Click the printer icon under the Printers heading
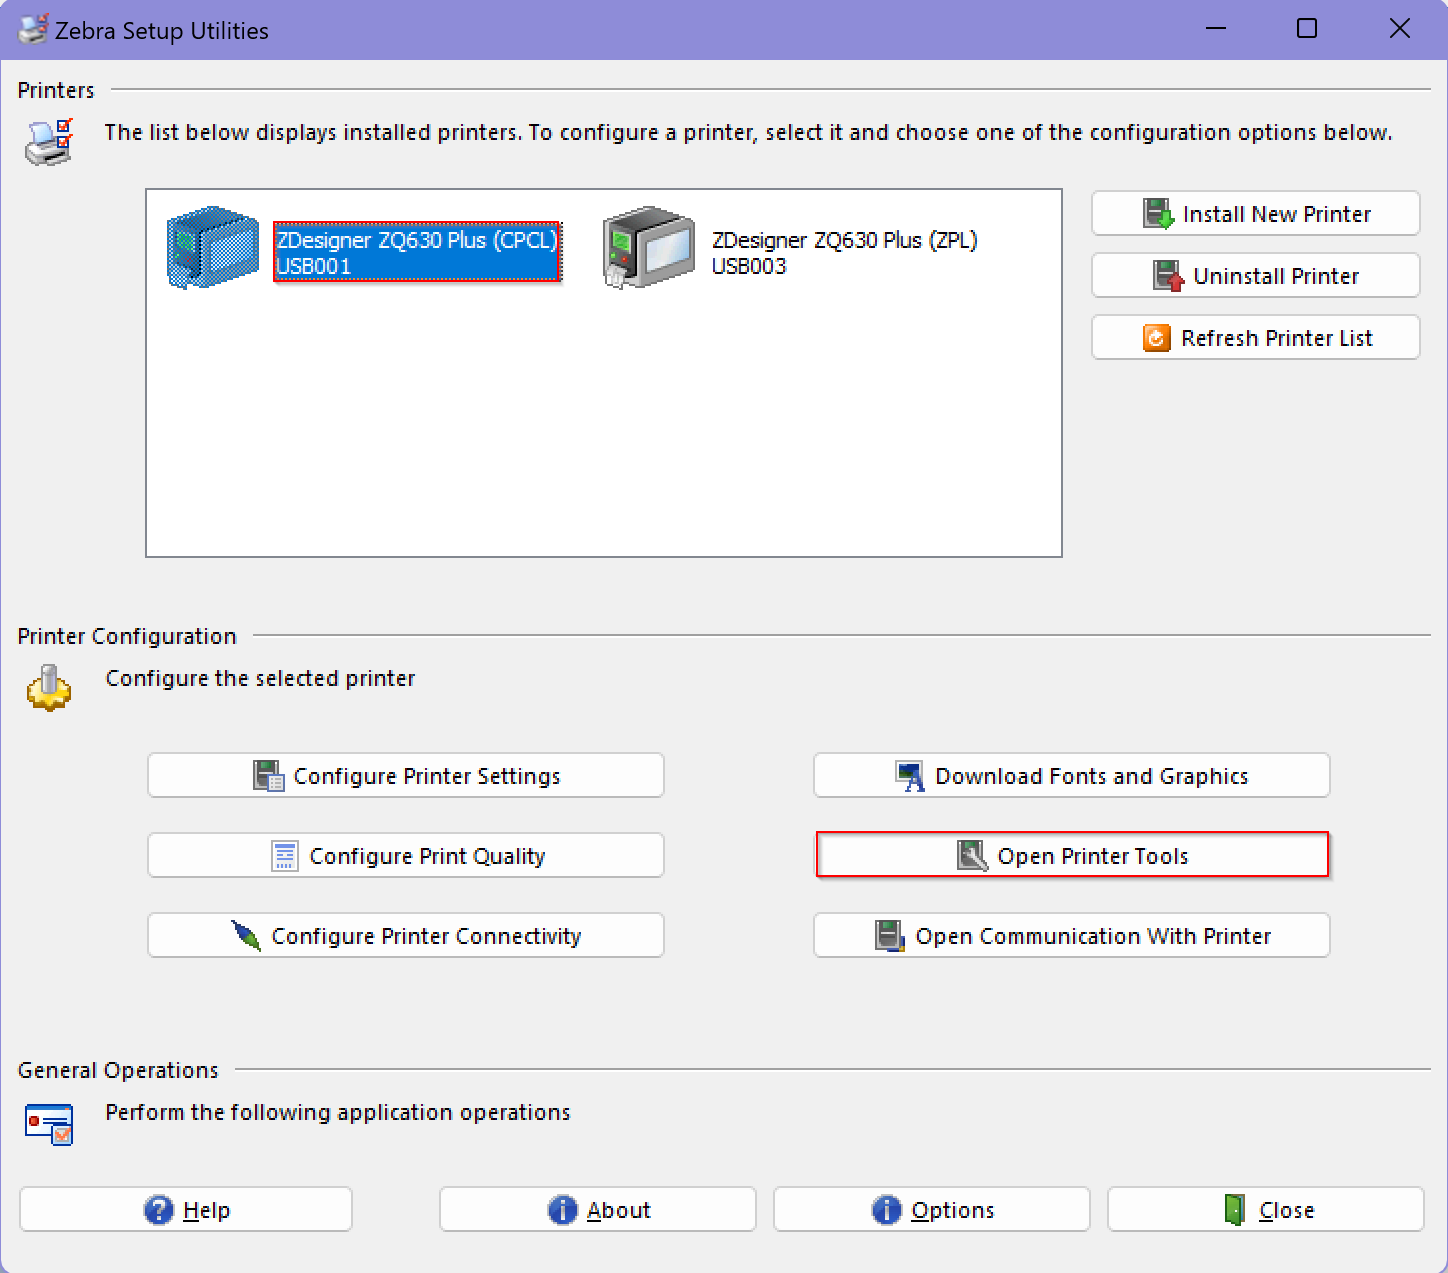 pos(48,142)
